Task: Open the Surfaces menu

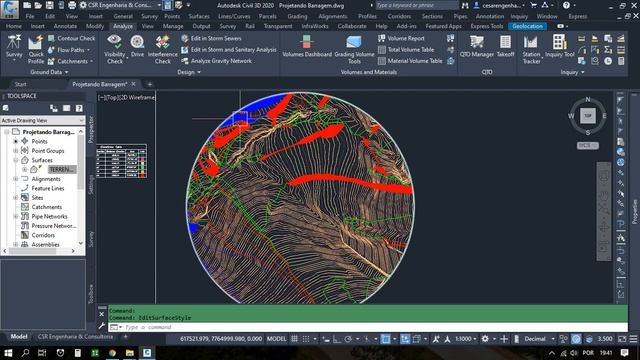Action: click(x=199, y=16)
